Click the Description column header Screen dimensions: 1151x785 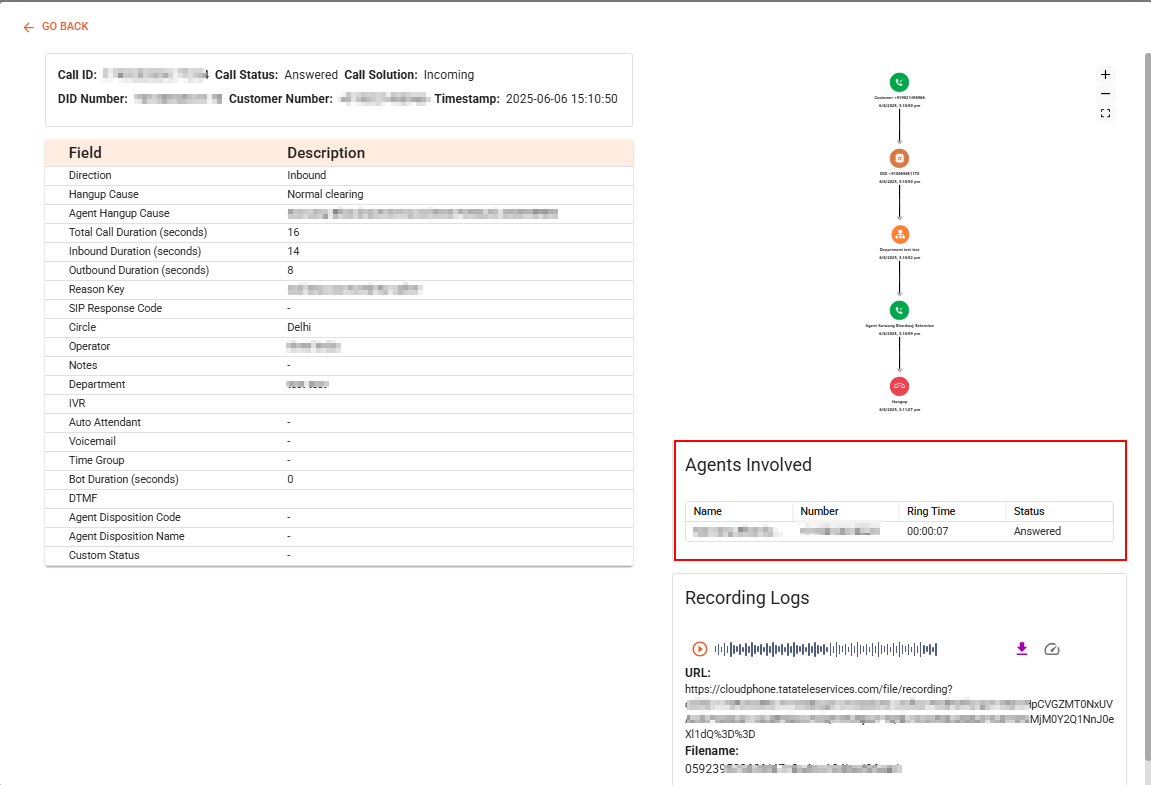coord(326,153)
